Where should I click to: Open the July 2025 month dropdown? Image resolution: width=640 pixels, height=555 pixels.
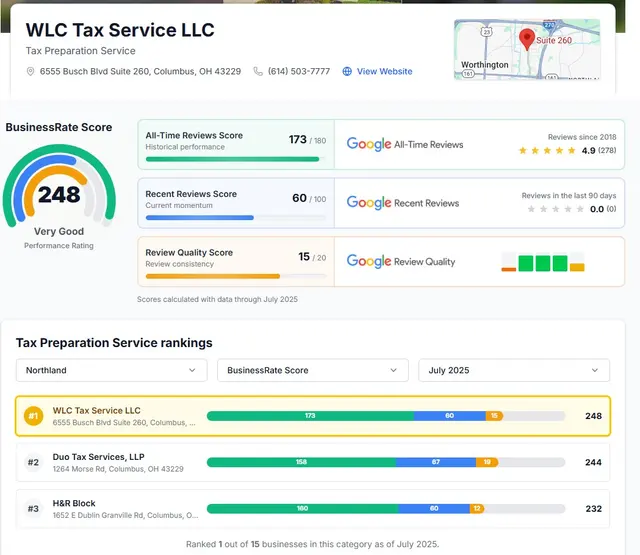(x=514, y=370)
